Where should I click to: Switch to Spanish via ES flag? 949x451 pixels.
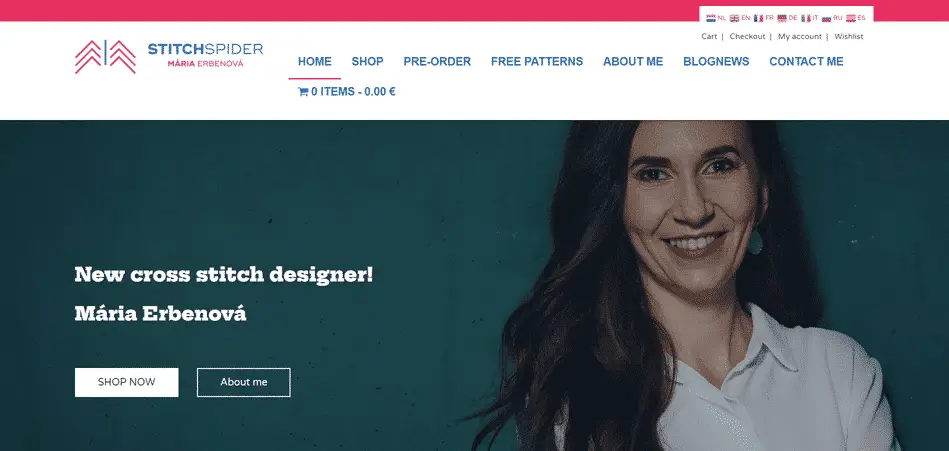(855, 18)
